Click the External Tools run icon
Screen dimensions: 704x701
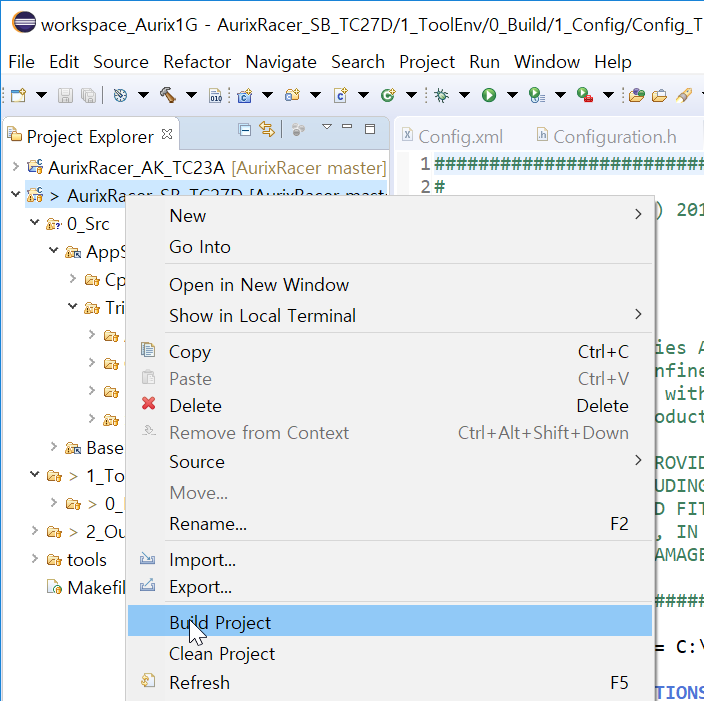click(585, 95)
